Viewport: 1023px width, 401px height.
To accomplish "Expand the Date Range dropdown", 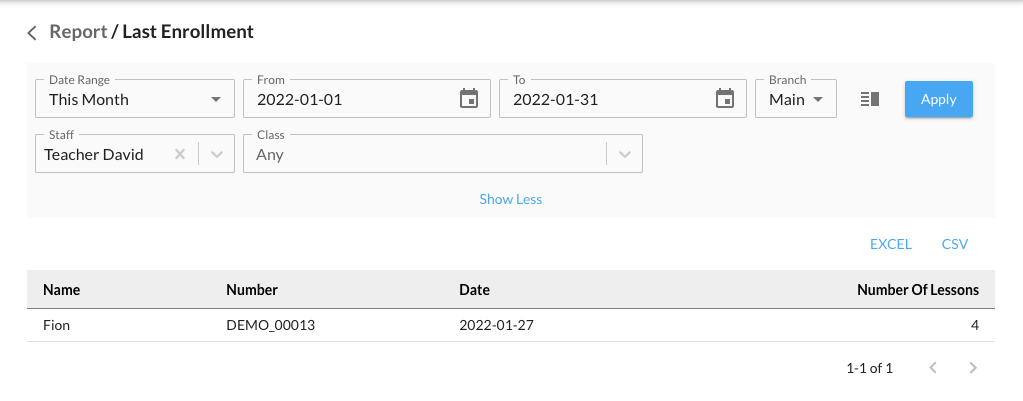I will pos(215,100).
